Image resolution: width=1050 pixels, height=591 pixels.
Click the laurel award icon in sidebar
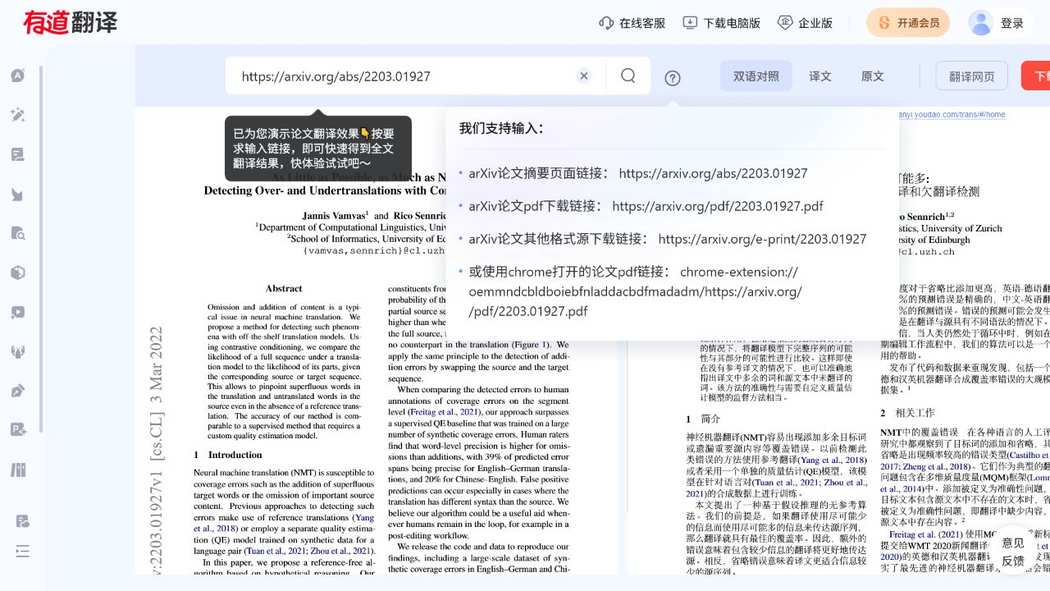(18, 351)
